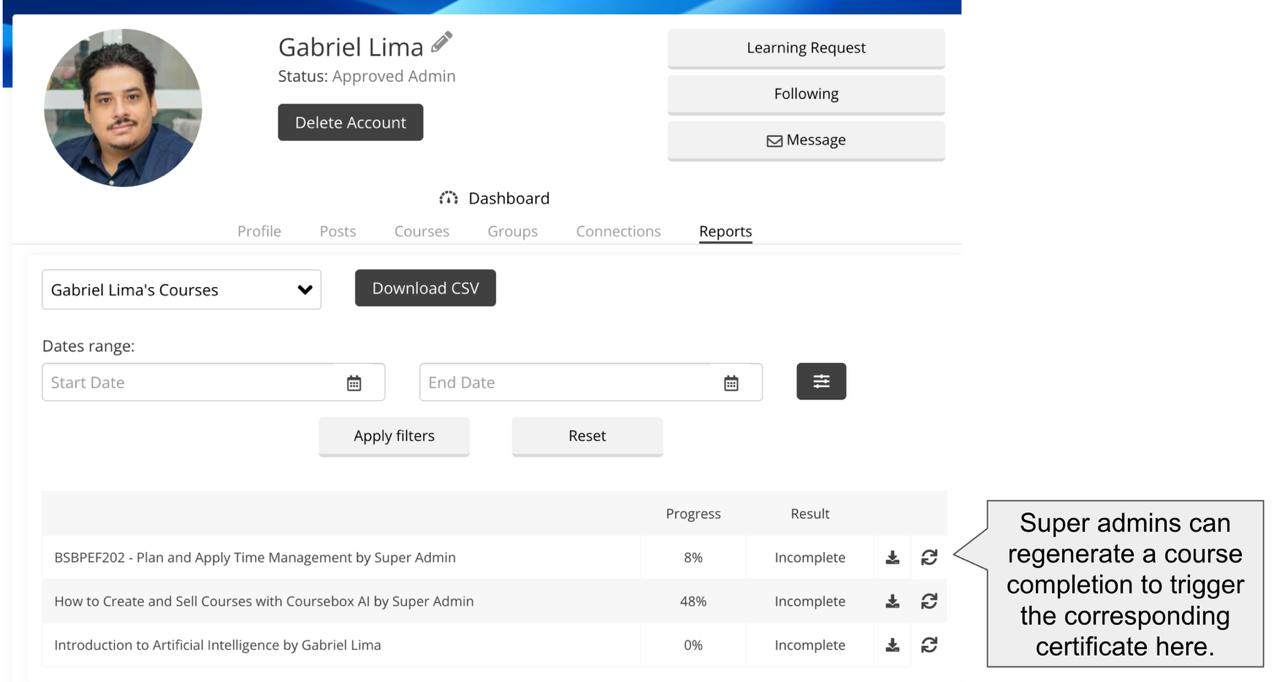Click the Apply filters button
1280x682 pixels.
coord(394,436)
